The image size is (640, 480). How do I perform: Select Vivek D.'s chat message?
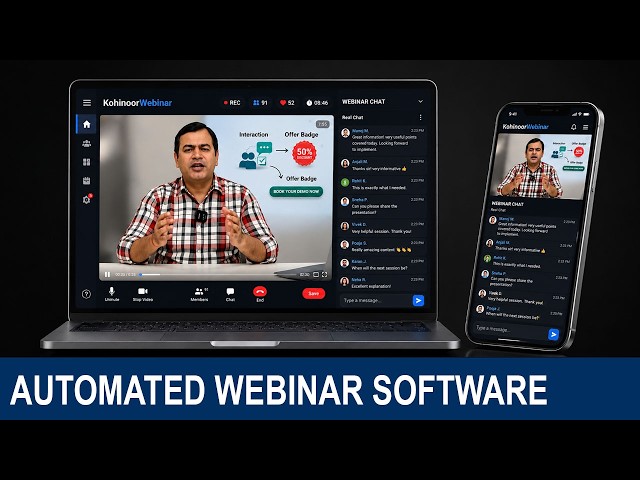pyautogui.click(x=383, y=228)
